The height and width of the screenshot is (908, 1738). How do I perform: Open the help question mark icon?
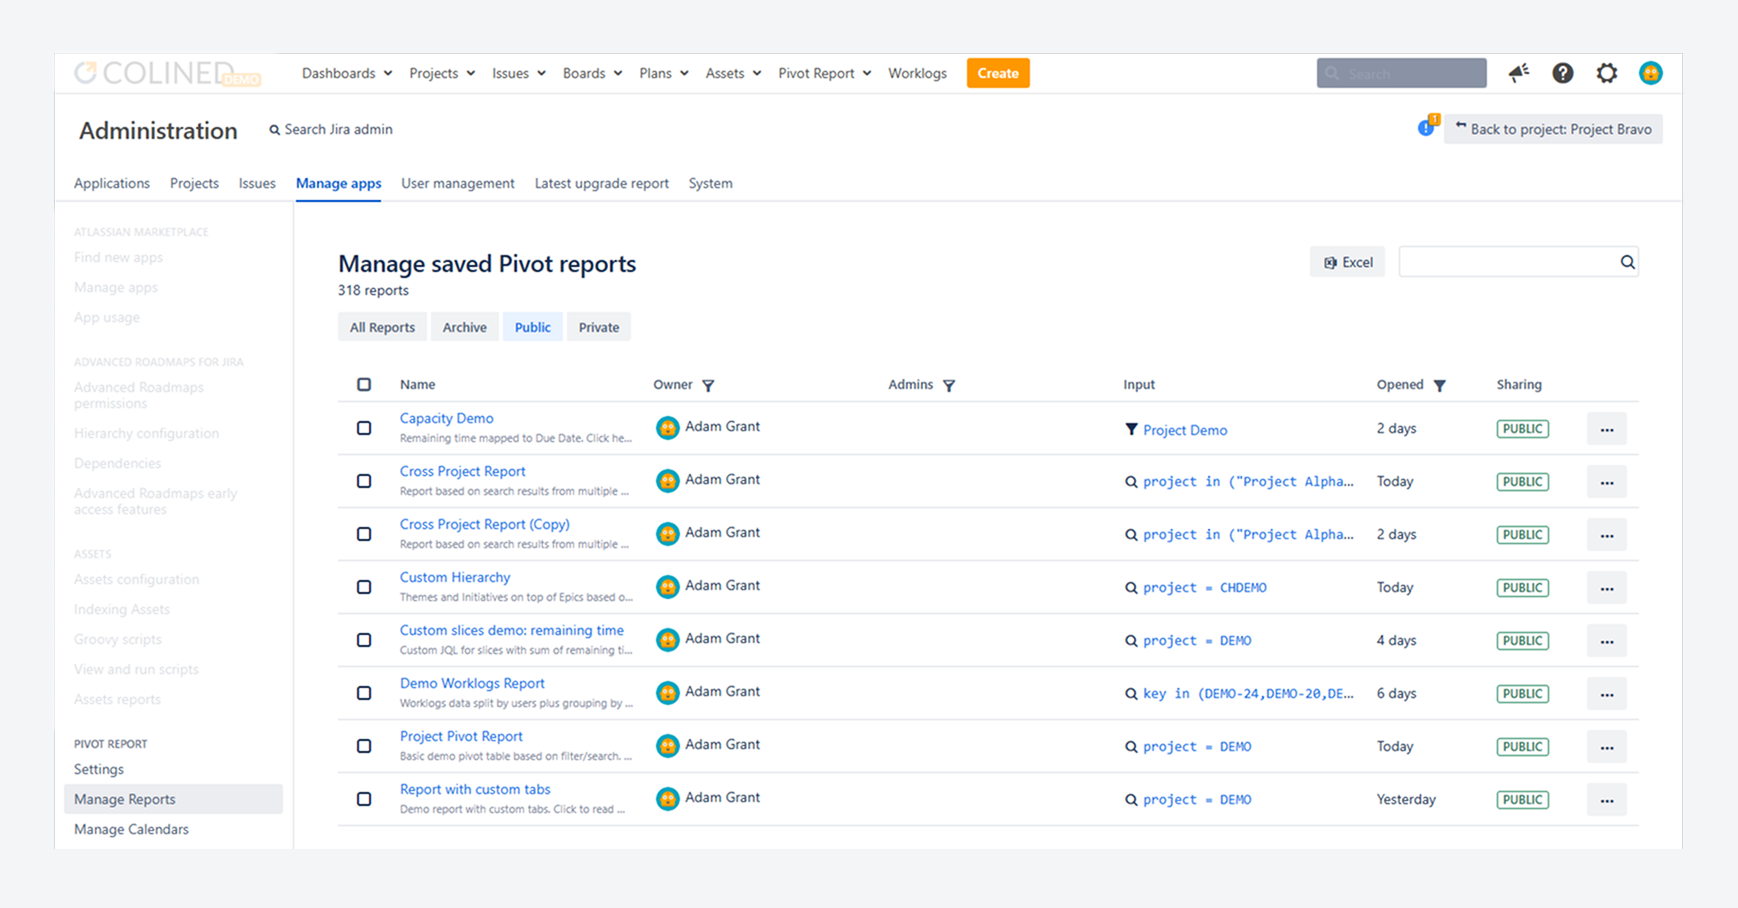(x=1563, y=73)
